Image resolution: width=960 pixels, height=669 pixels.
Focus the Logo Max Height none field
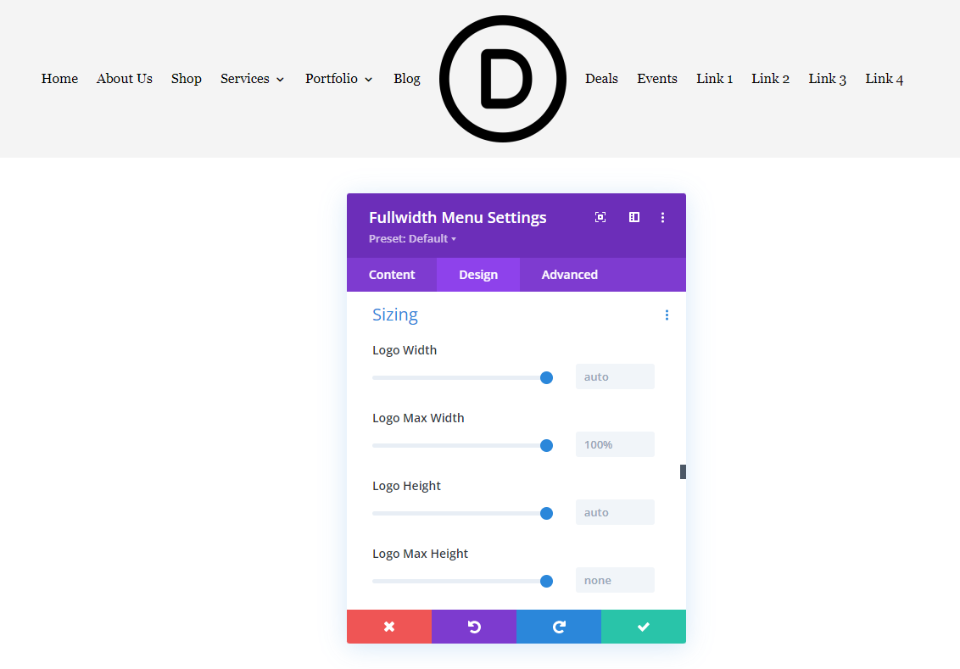click(615, 581)
